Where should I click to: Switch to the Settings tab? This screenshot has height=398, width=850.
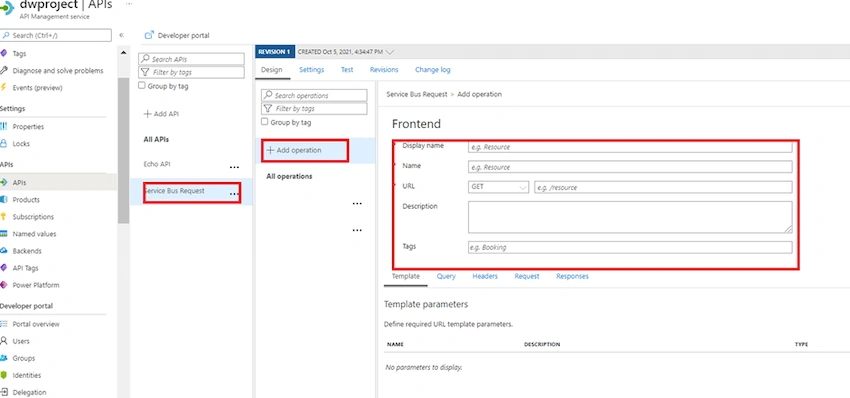[312, 70]
